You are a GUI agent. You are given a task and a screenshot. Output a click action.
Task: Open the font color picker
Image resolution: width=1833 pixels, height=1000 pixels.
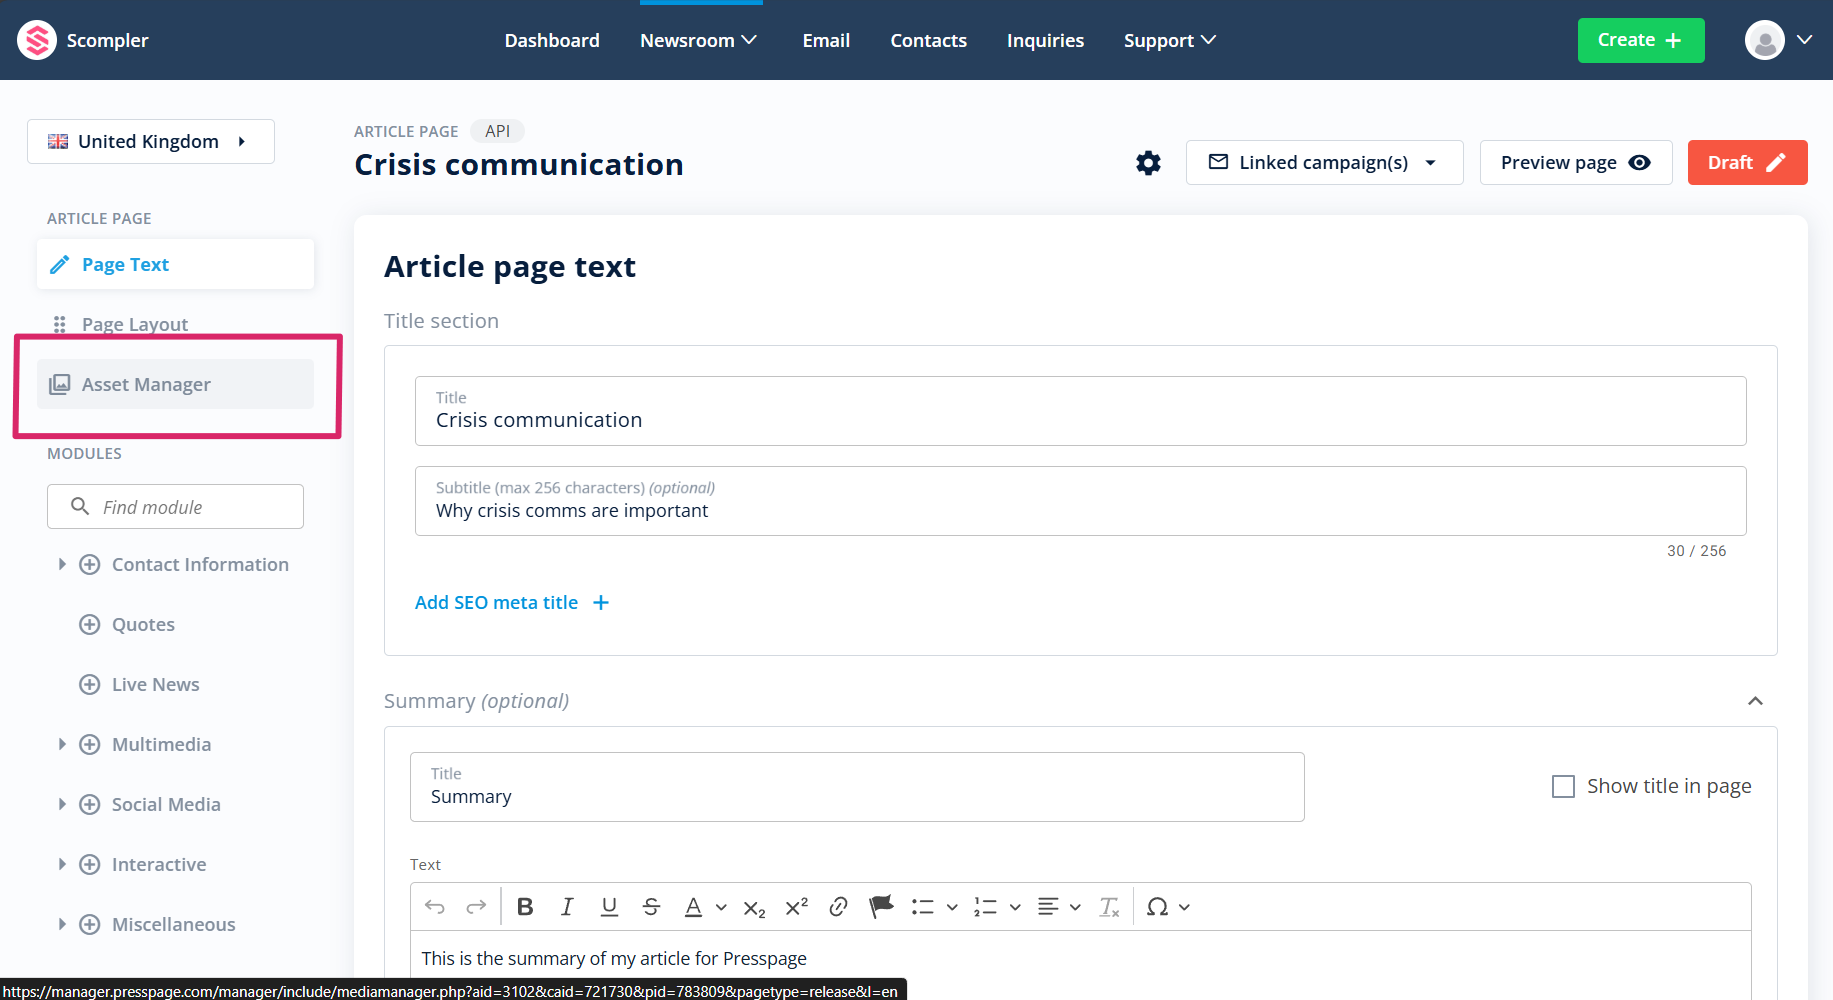click(694, 907)
